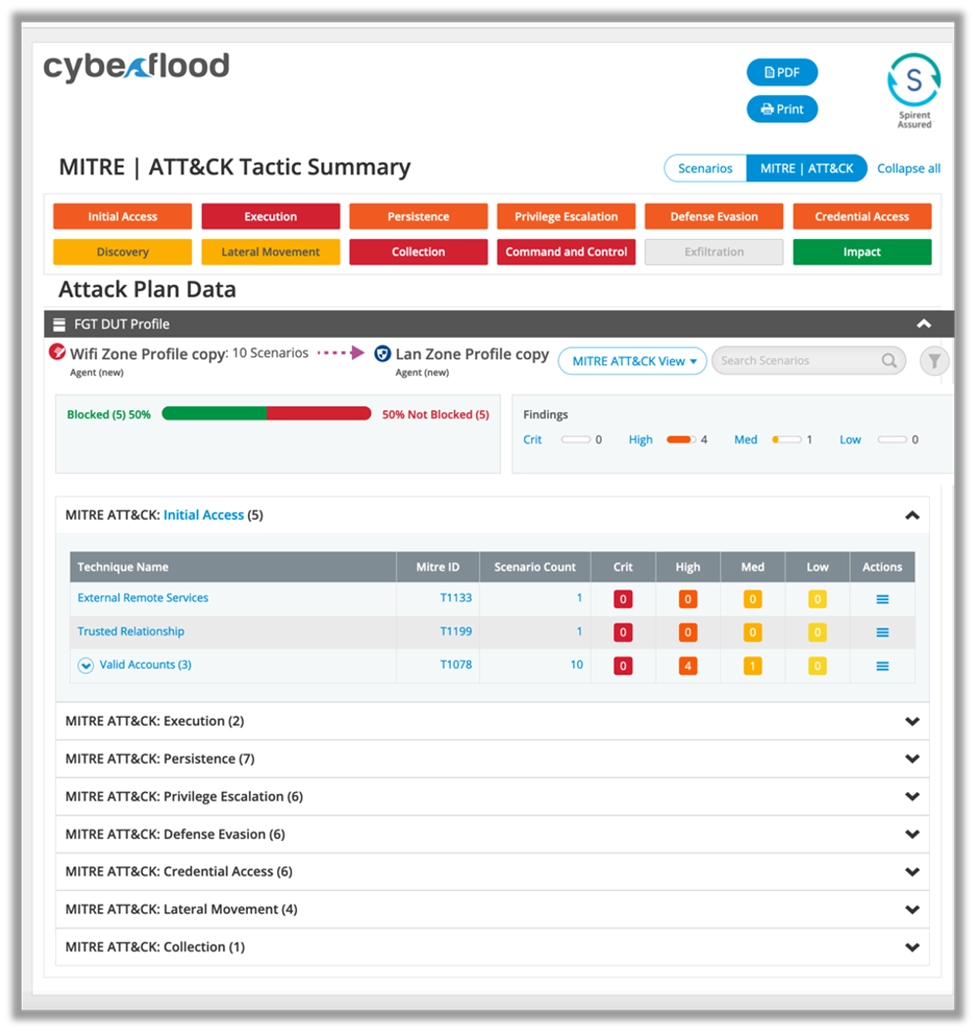Open the MITRE ATT&CK View dropdown
Viewport: 975px width, 1032px height.
633,361
